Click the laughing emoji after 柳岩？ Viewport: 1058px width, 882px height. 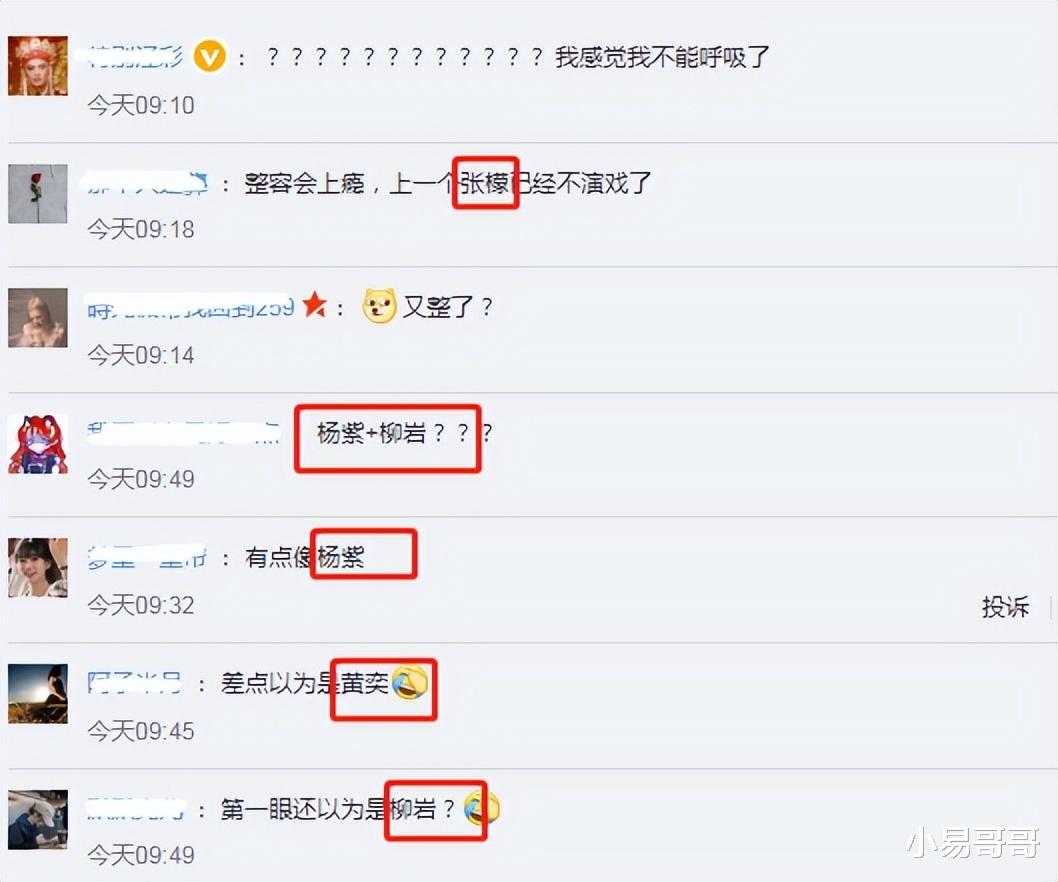(x=482, y=808)
